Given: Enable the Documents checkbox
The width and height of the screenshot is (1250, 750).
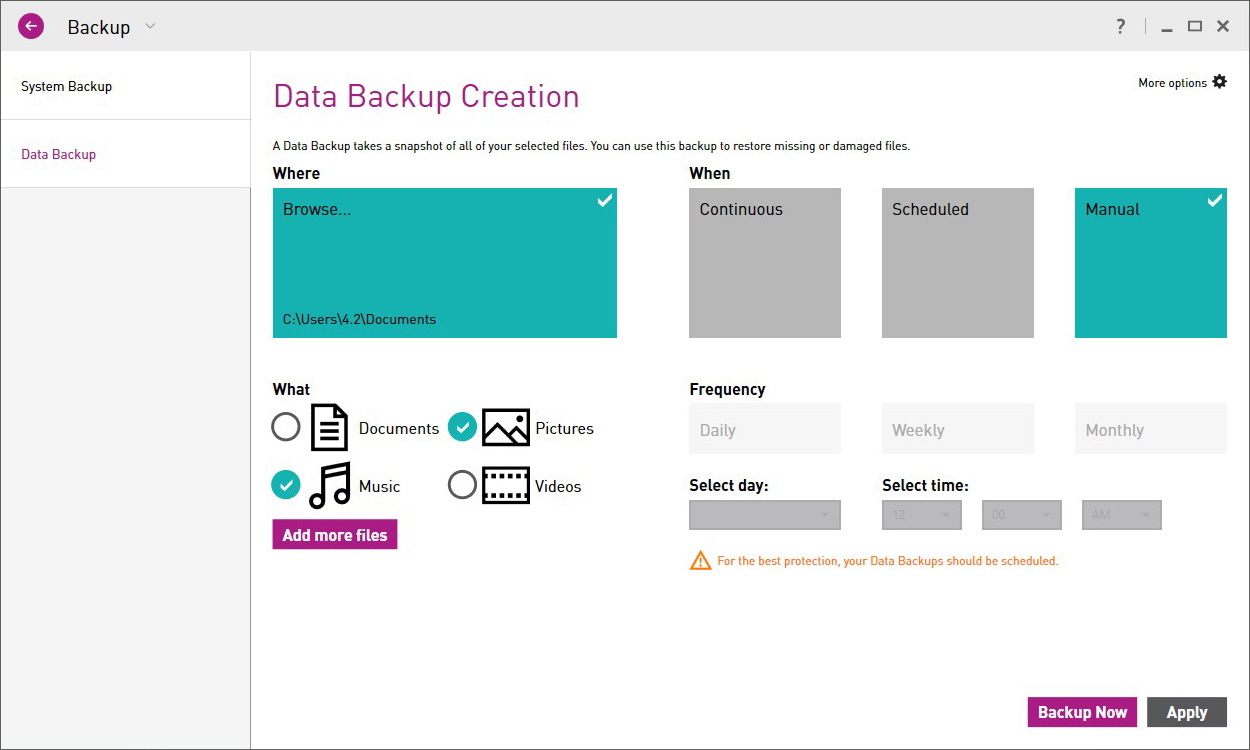Looking at the screenshot, I should [286, 428].
